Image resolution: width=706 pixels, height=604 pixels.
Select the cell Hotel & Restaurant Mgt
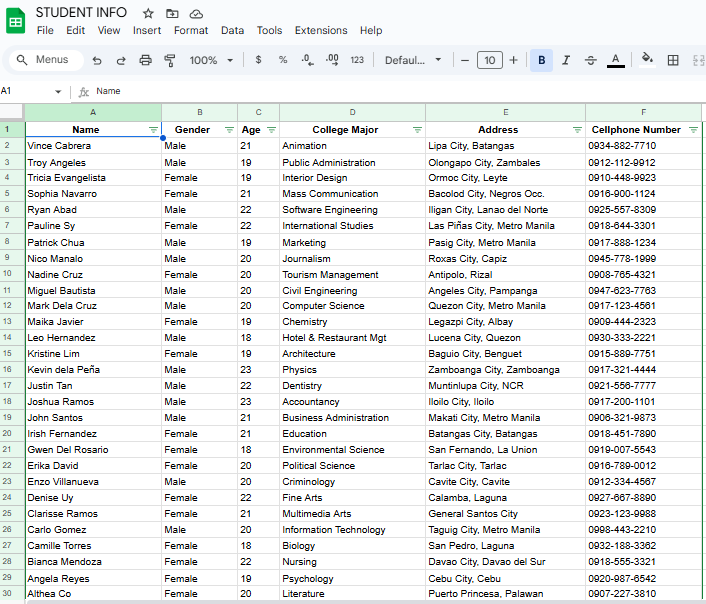353,338
